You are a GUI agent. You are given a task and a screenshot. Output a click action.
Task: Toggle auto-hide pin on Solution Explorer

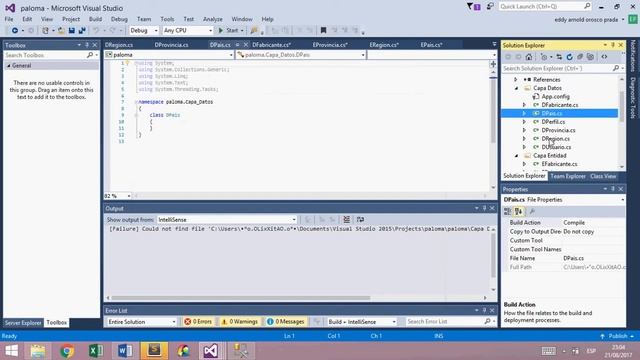click(x=613, y=45)
